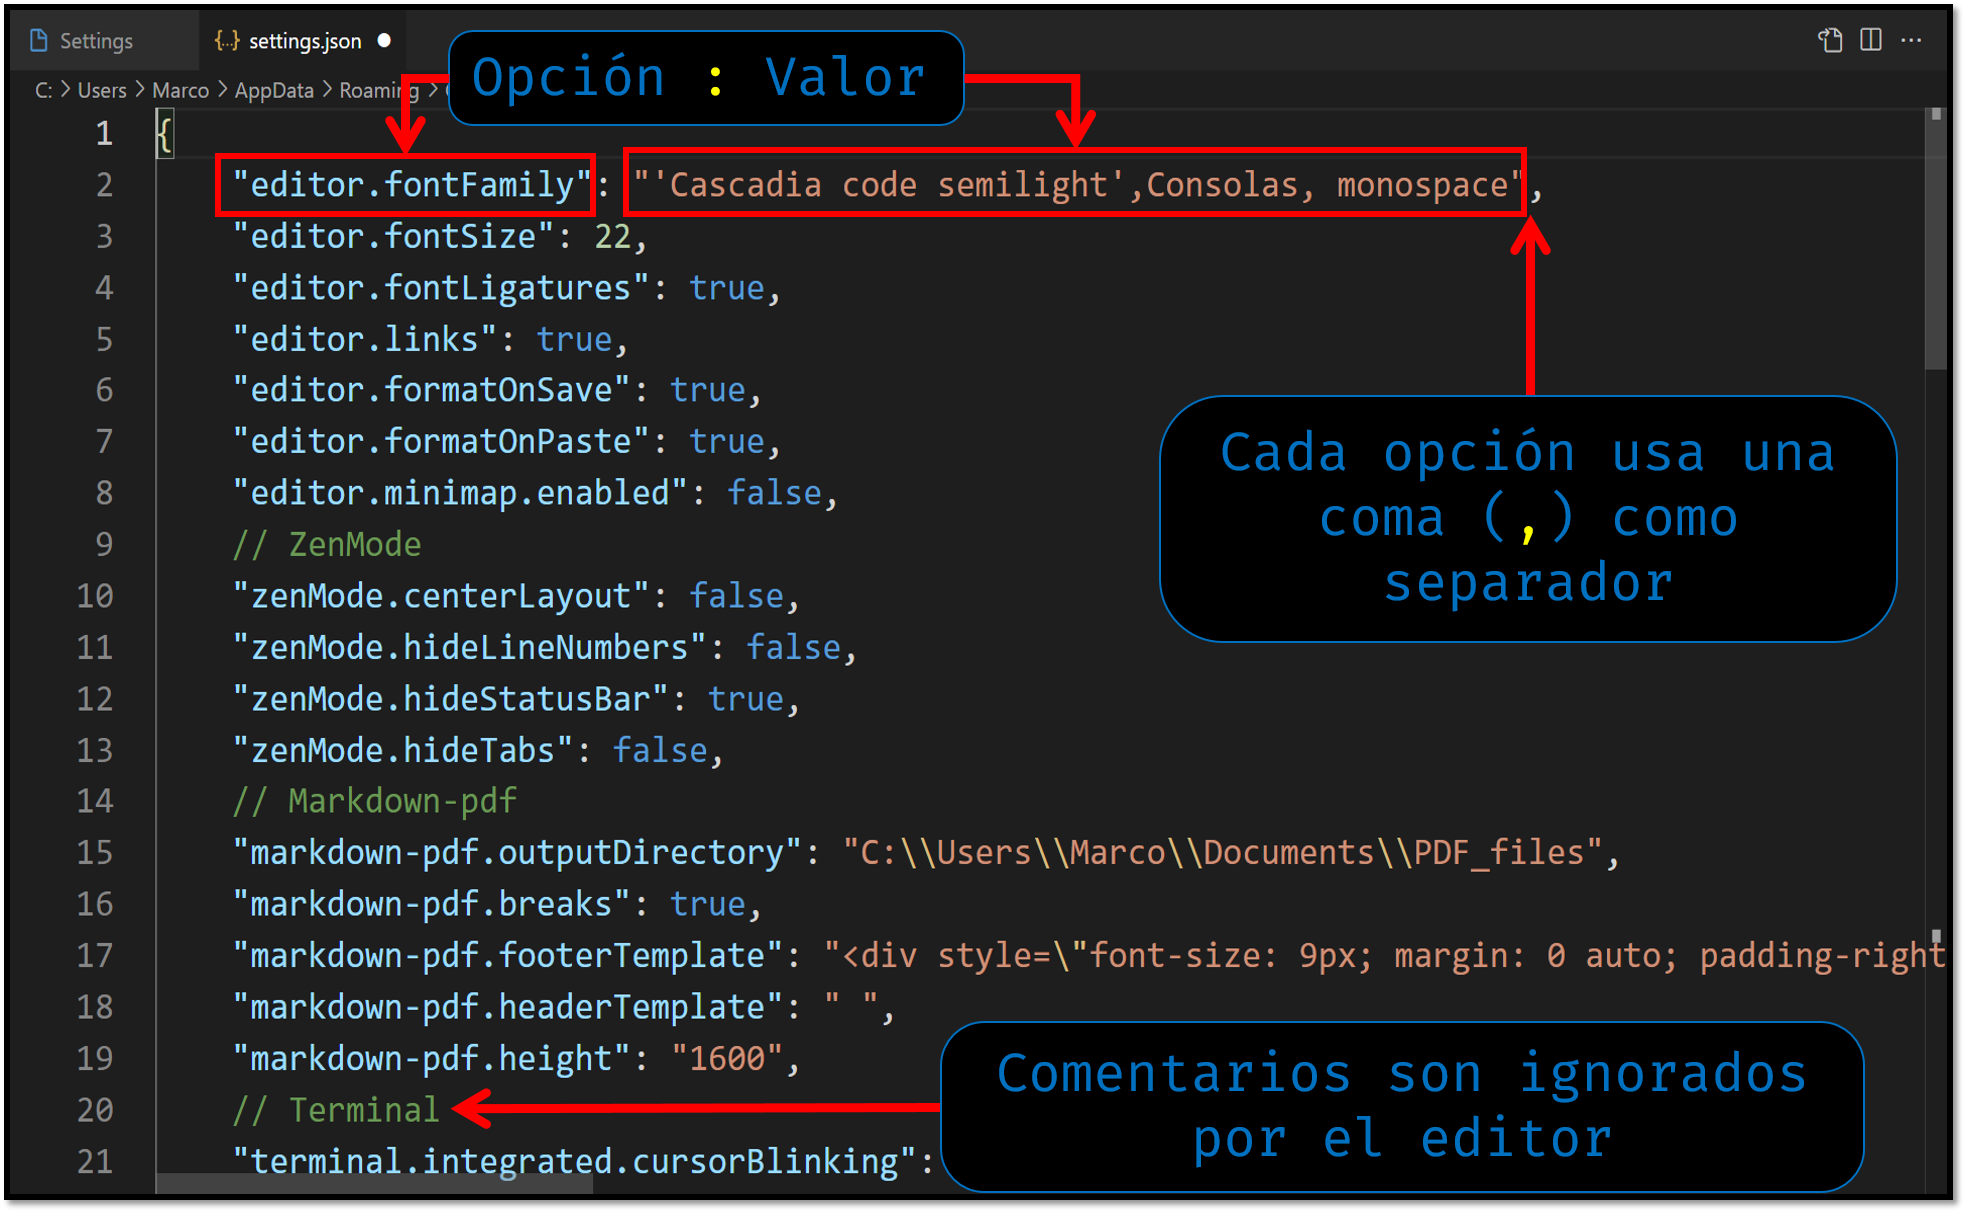Click the horizontal scrollbar at bottom
The height and width of the screenshot is (1213, 1966).
375,1184
